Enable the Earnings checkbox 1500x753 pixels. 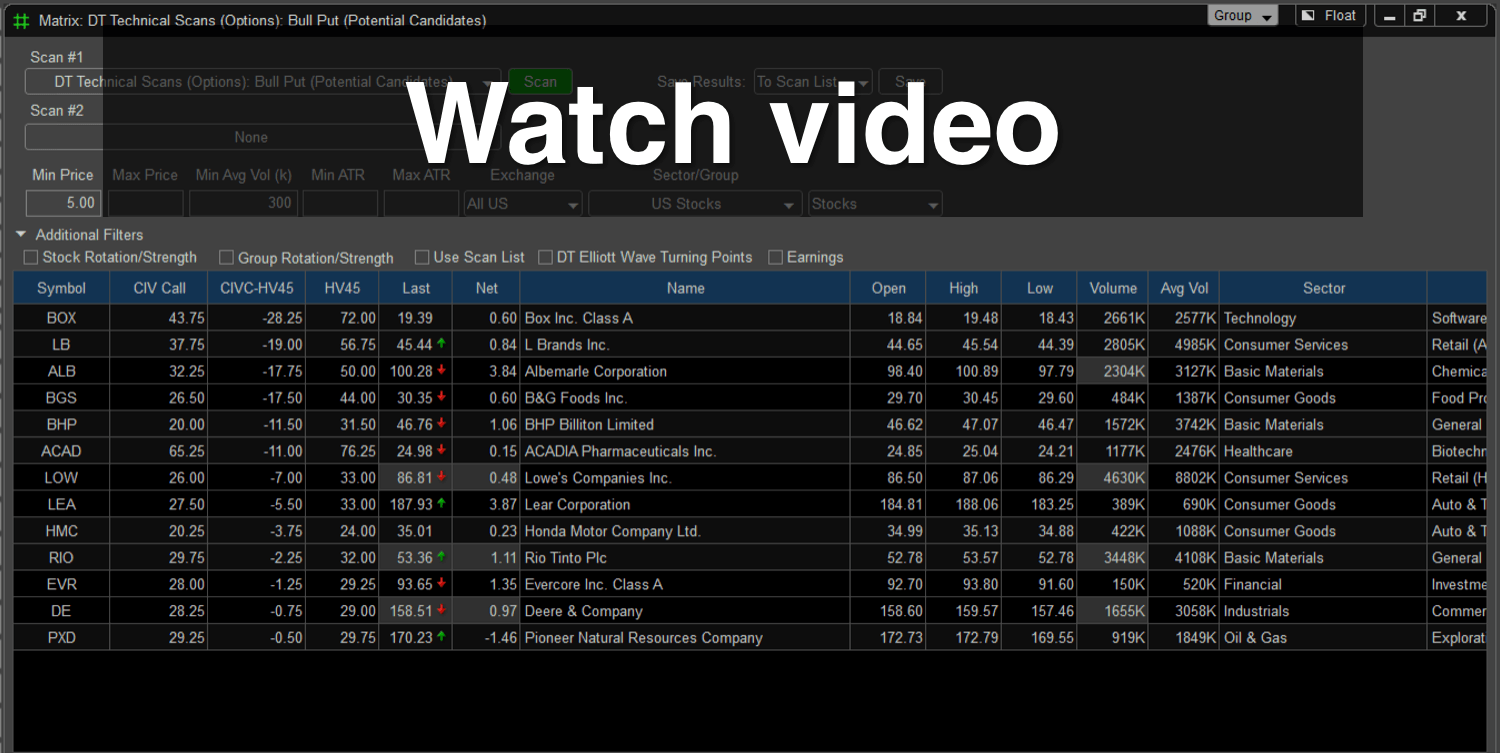click(x=775, y=258)
